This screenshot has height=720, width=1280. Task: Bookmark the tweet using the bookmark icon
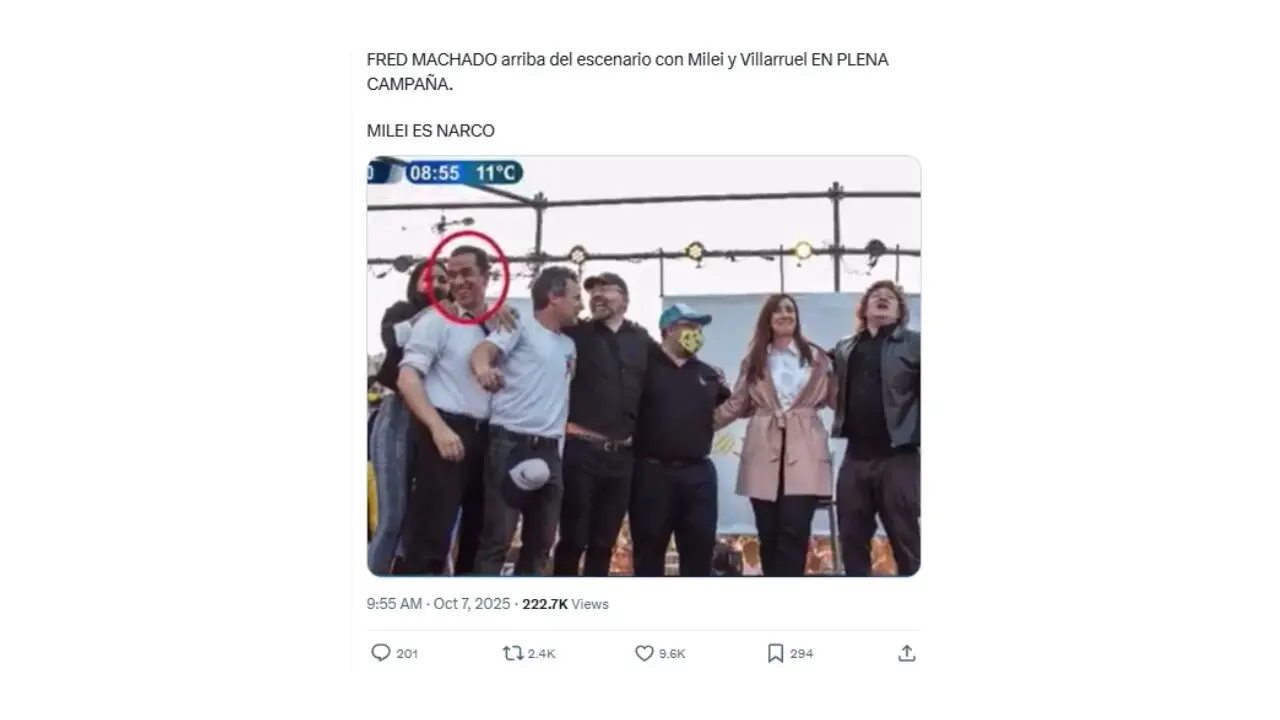(775, 653)
